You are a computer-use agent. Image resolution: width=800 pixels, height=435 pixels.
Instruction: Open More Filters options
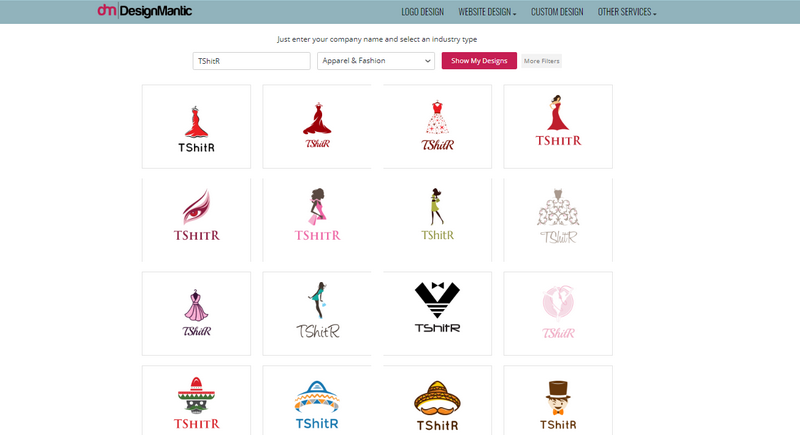(542, 61)
